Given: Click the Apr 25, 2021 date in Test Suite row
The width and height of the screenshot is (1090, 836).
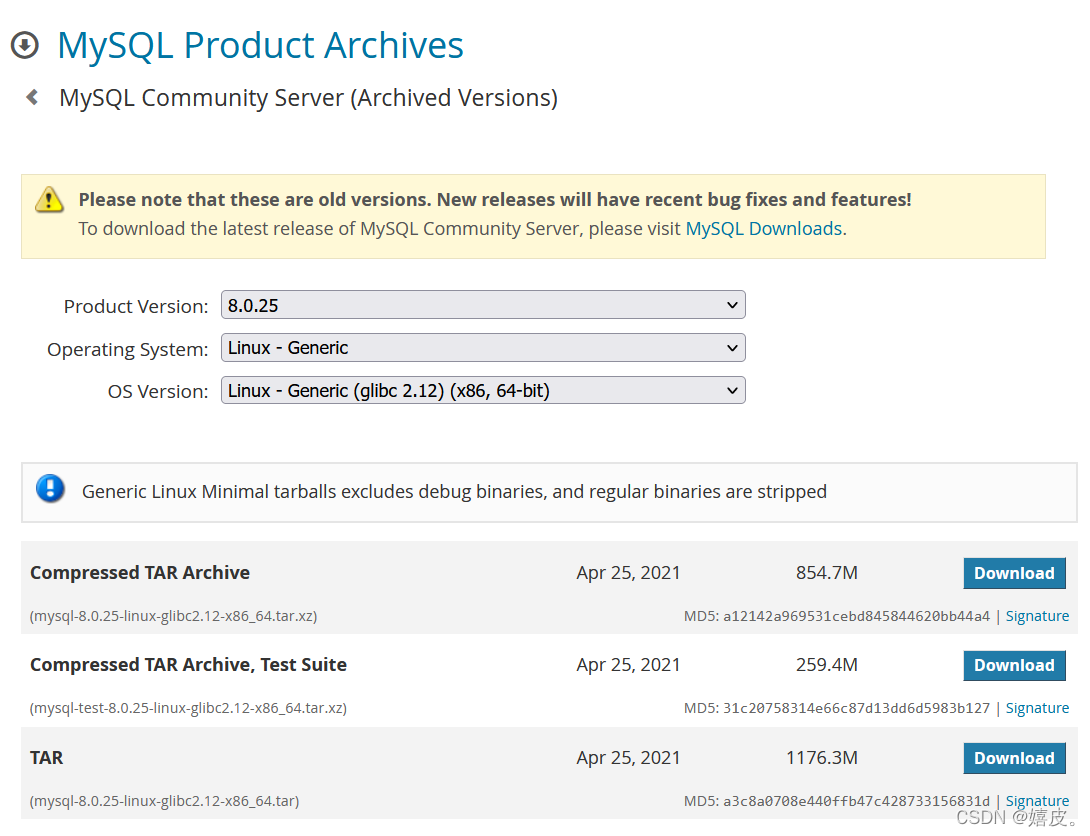Looking at the screenshot, I should point(628,665).
